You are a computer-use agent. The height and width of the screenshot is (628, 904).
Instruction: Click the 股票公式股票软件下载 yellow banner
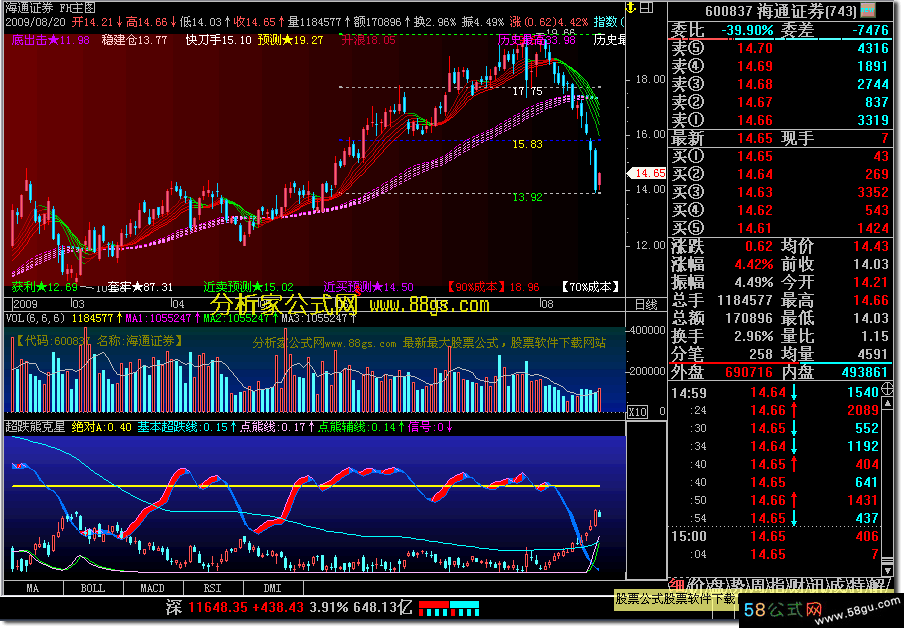point(675,599)
